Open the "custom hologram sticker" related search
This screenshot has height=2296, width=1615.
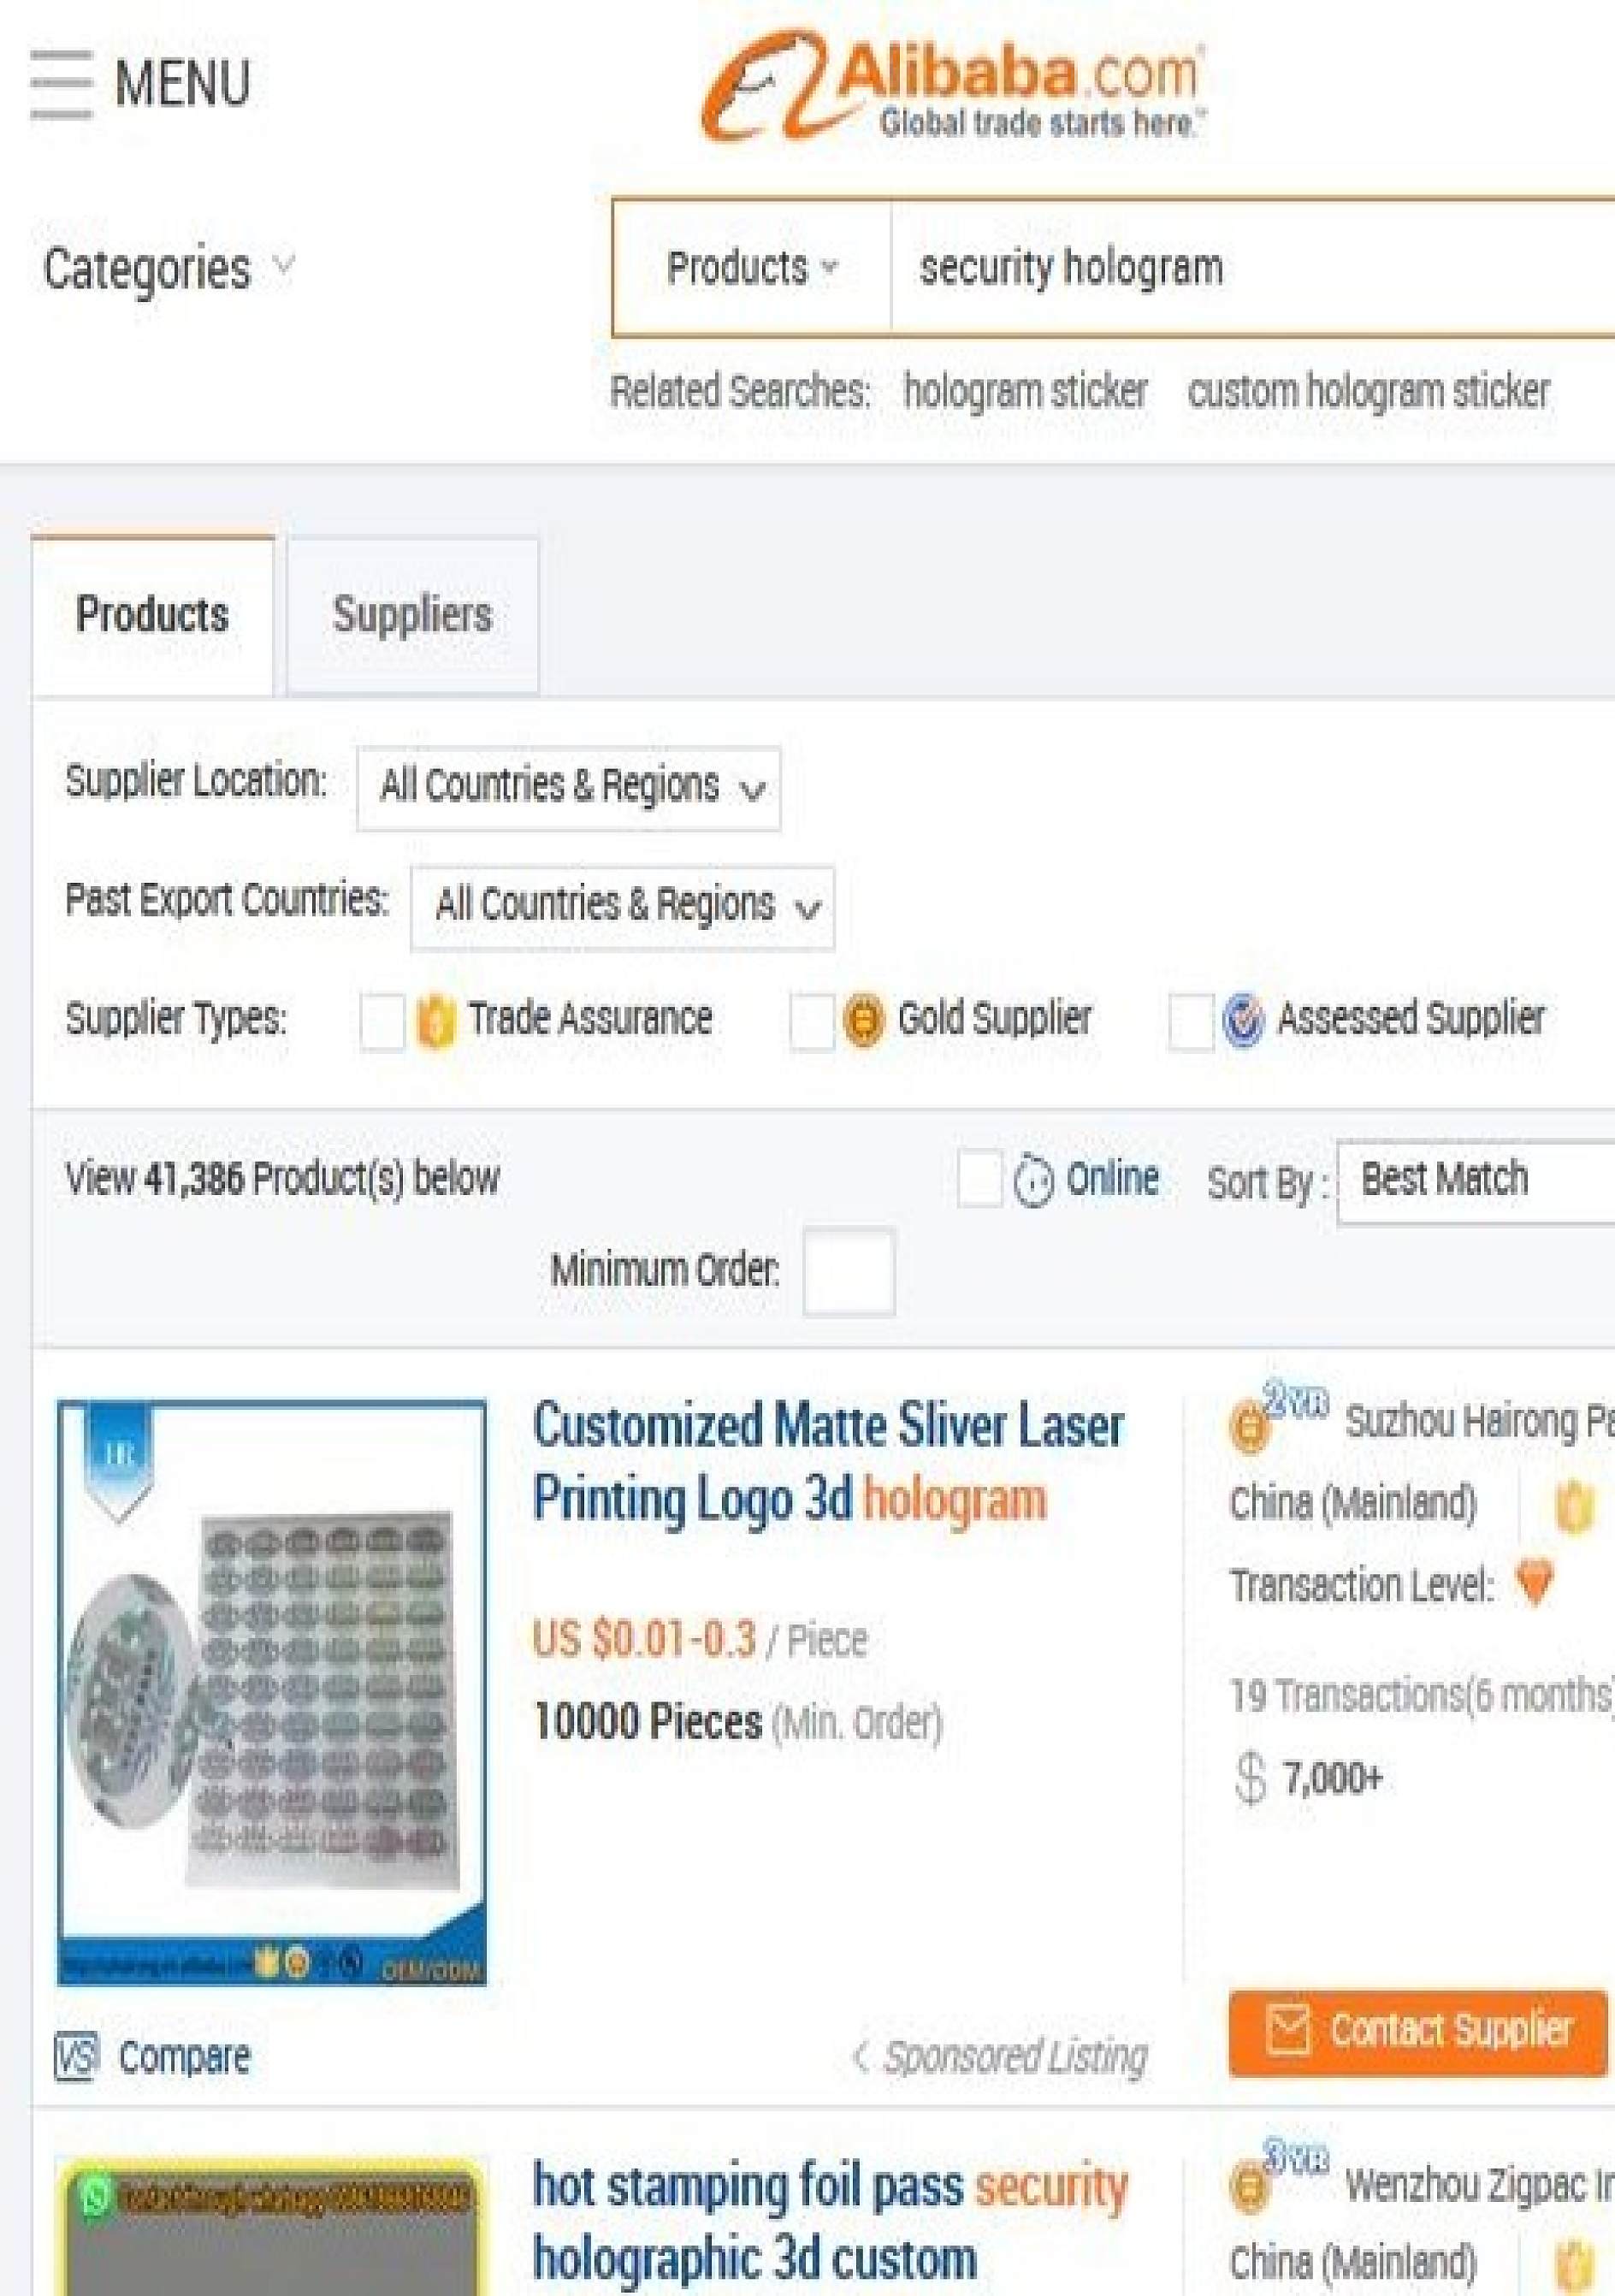(1368, 391)
